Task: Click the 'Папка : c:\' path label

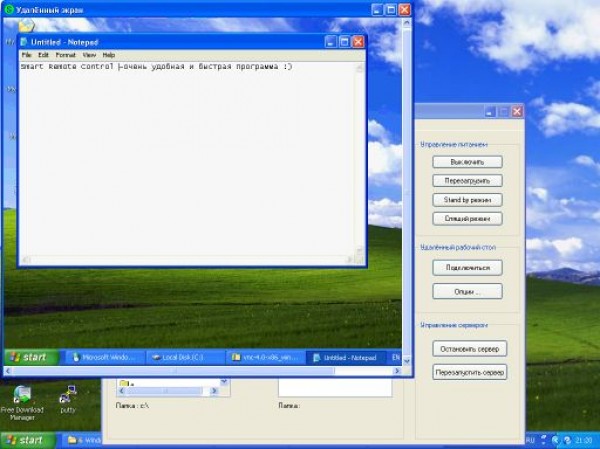Action: click(132, 405)
